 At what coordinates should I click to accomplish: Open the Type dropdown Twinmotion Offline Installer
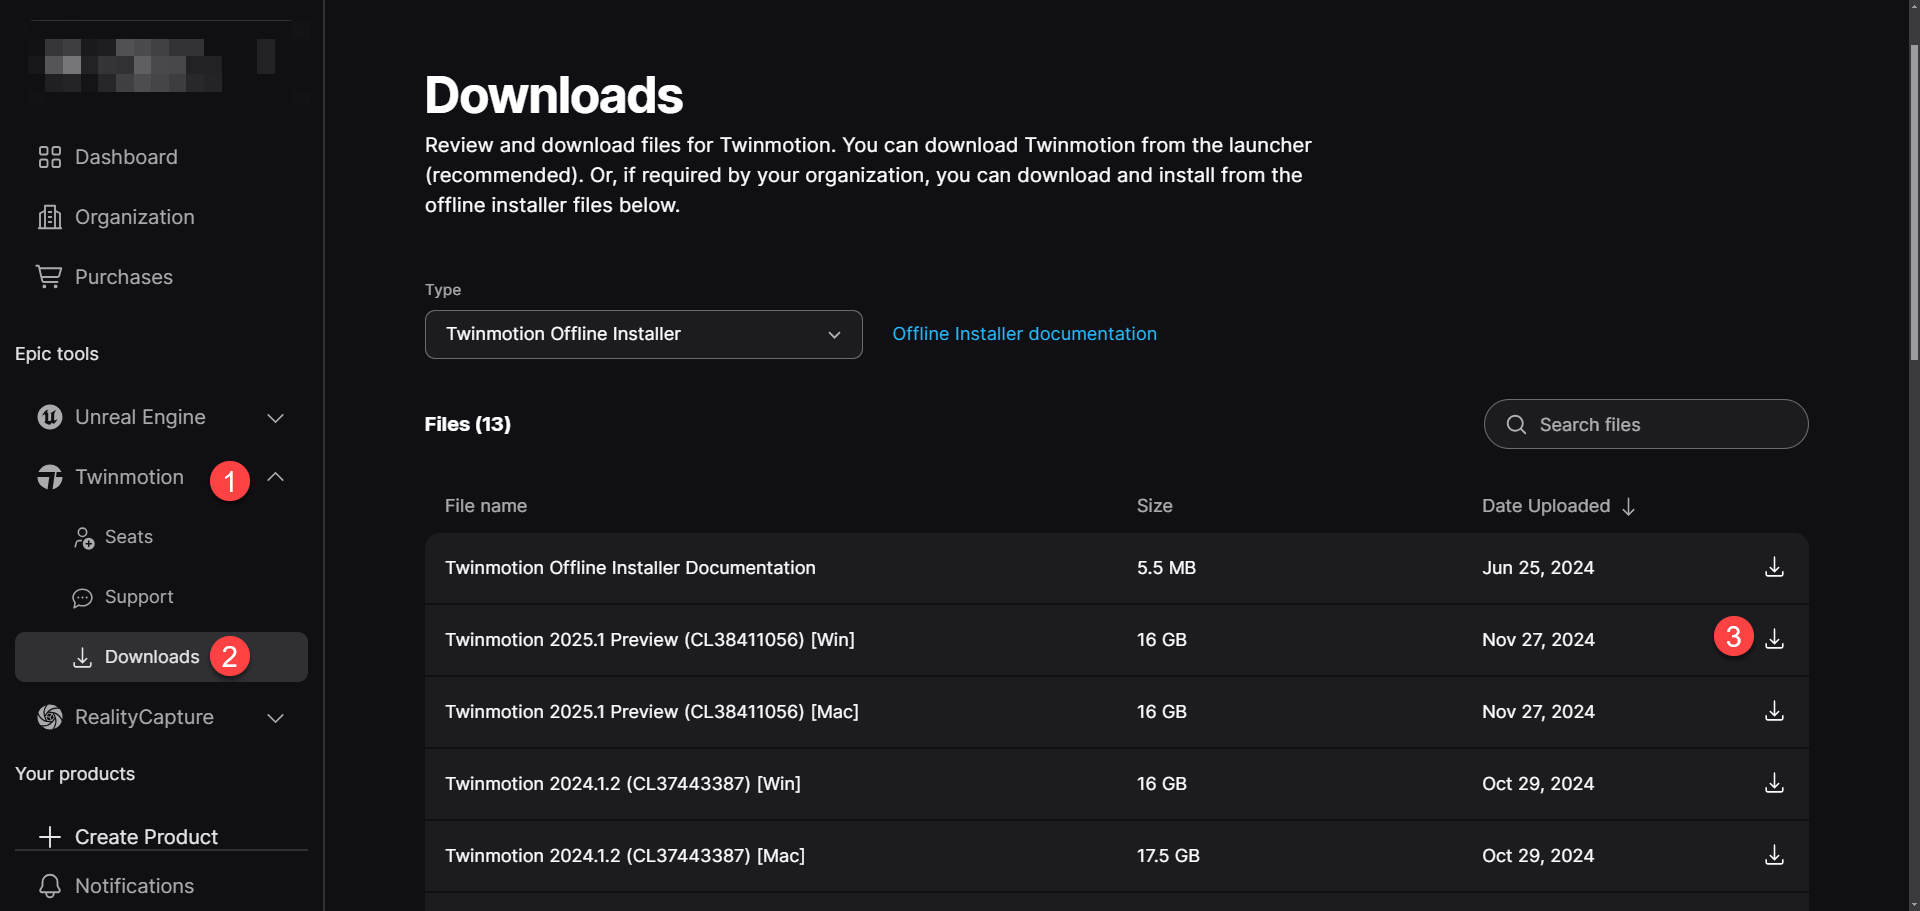pyautogui.click(x=643, y=334)
